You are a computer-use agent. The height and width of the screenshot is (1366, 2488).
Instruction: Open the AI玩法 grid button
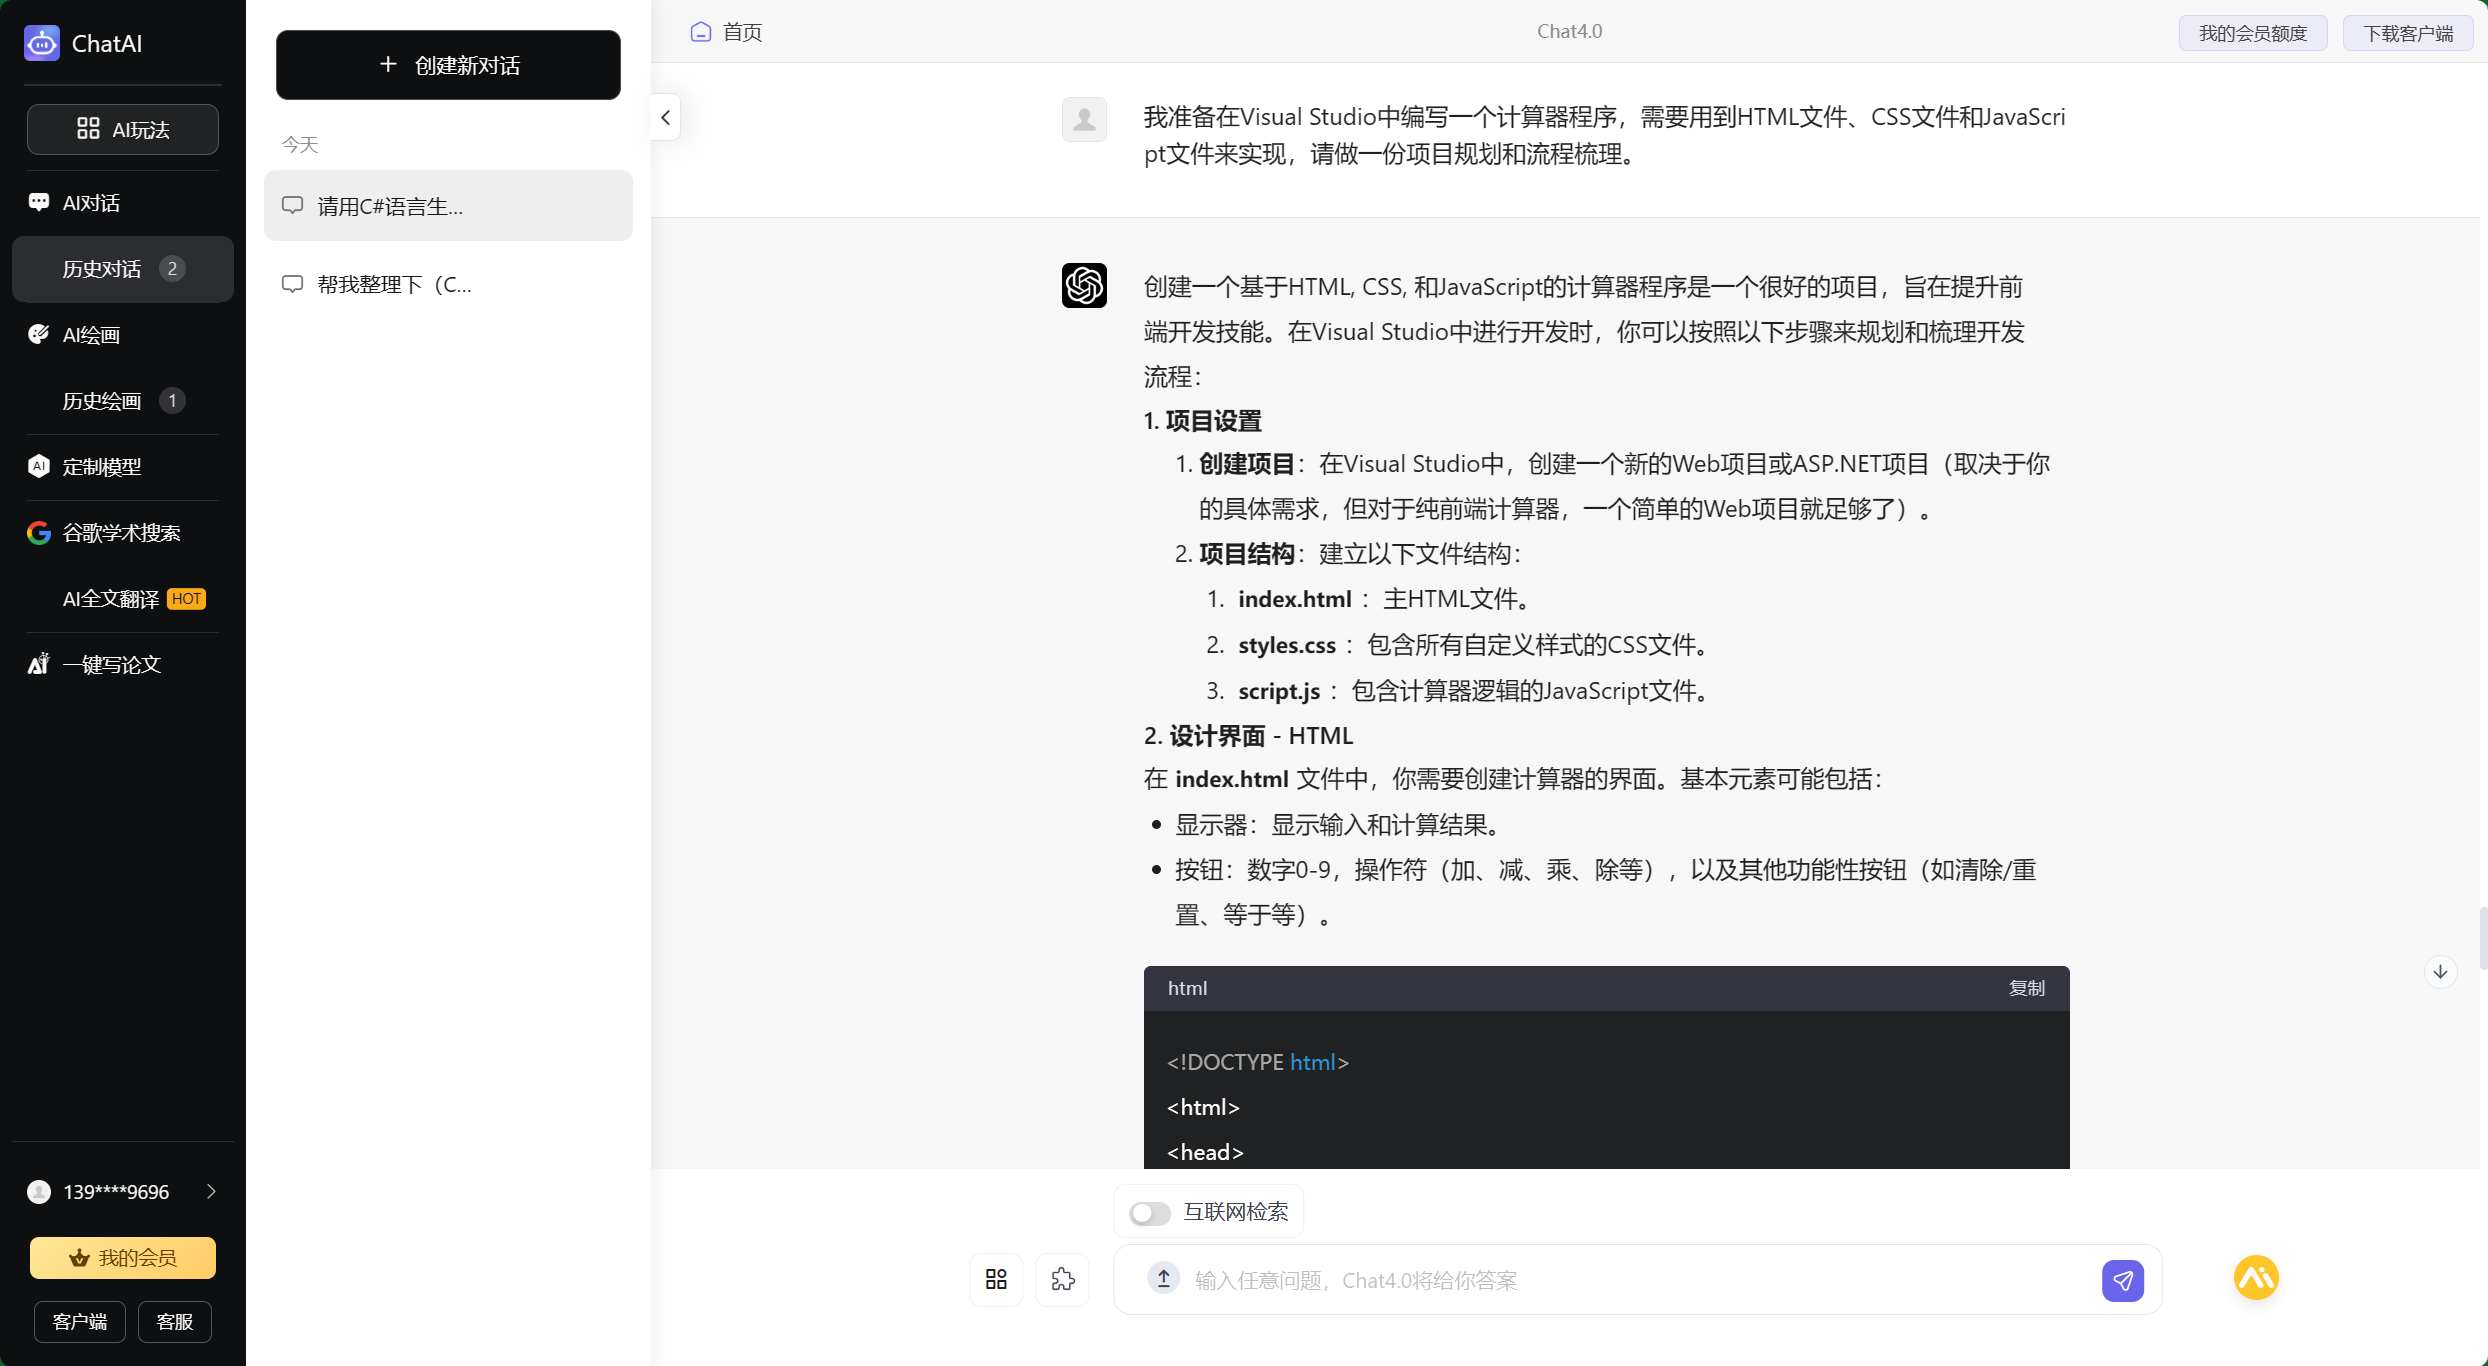pyautogui.click(x=123, y=129)
